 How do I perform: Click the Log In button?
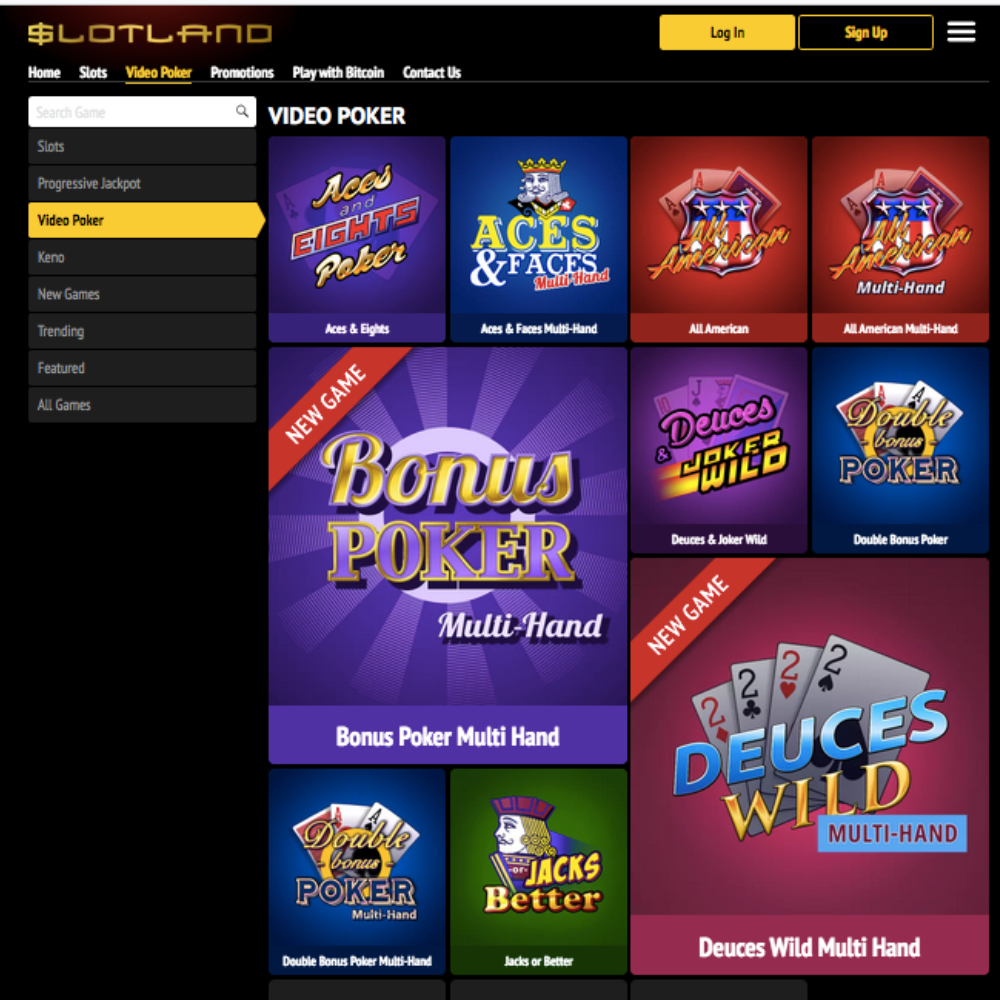point(727,33)
